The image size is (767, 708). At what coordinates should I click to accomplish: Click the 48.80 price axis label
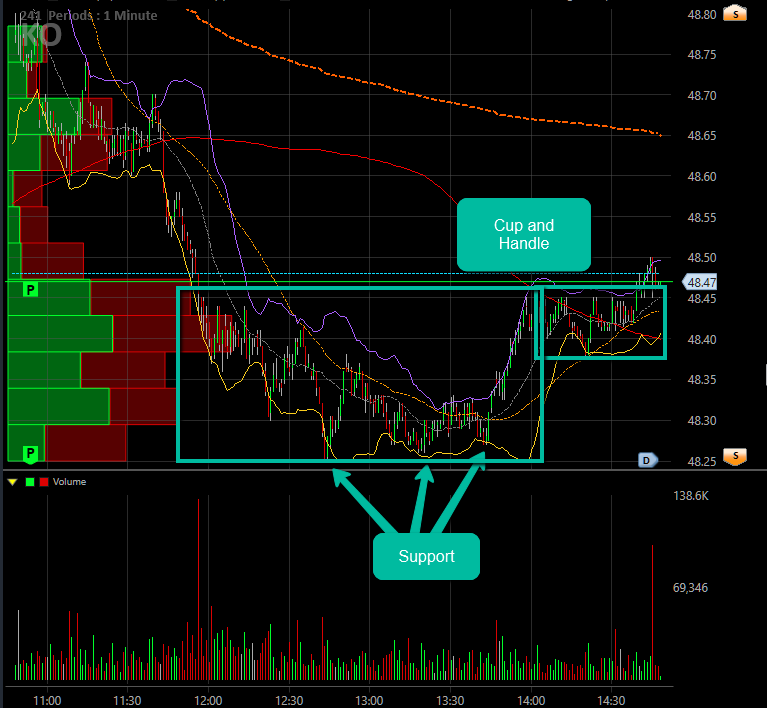click(x=701, y=15)
